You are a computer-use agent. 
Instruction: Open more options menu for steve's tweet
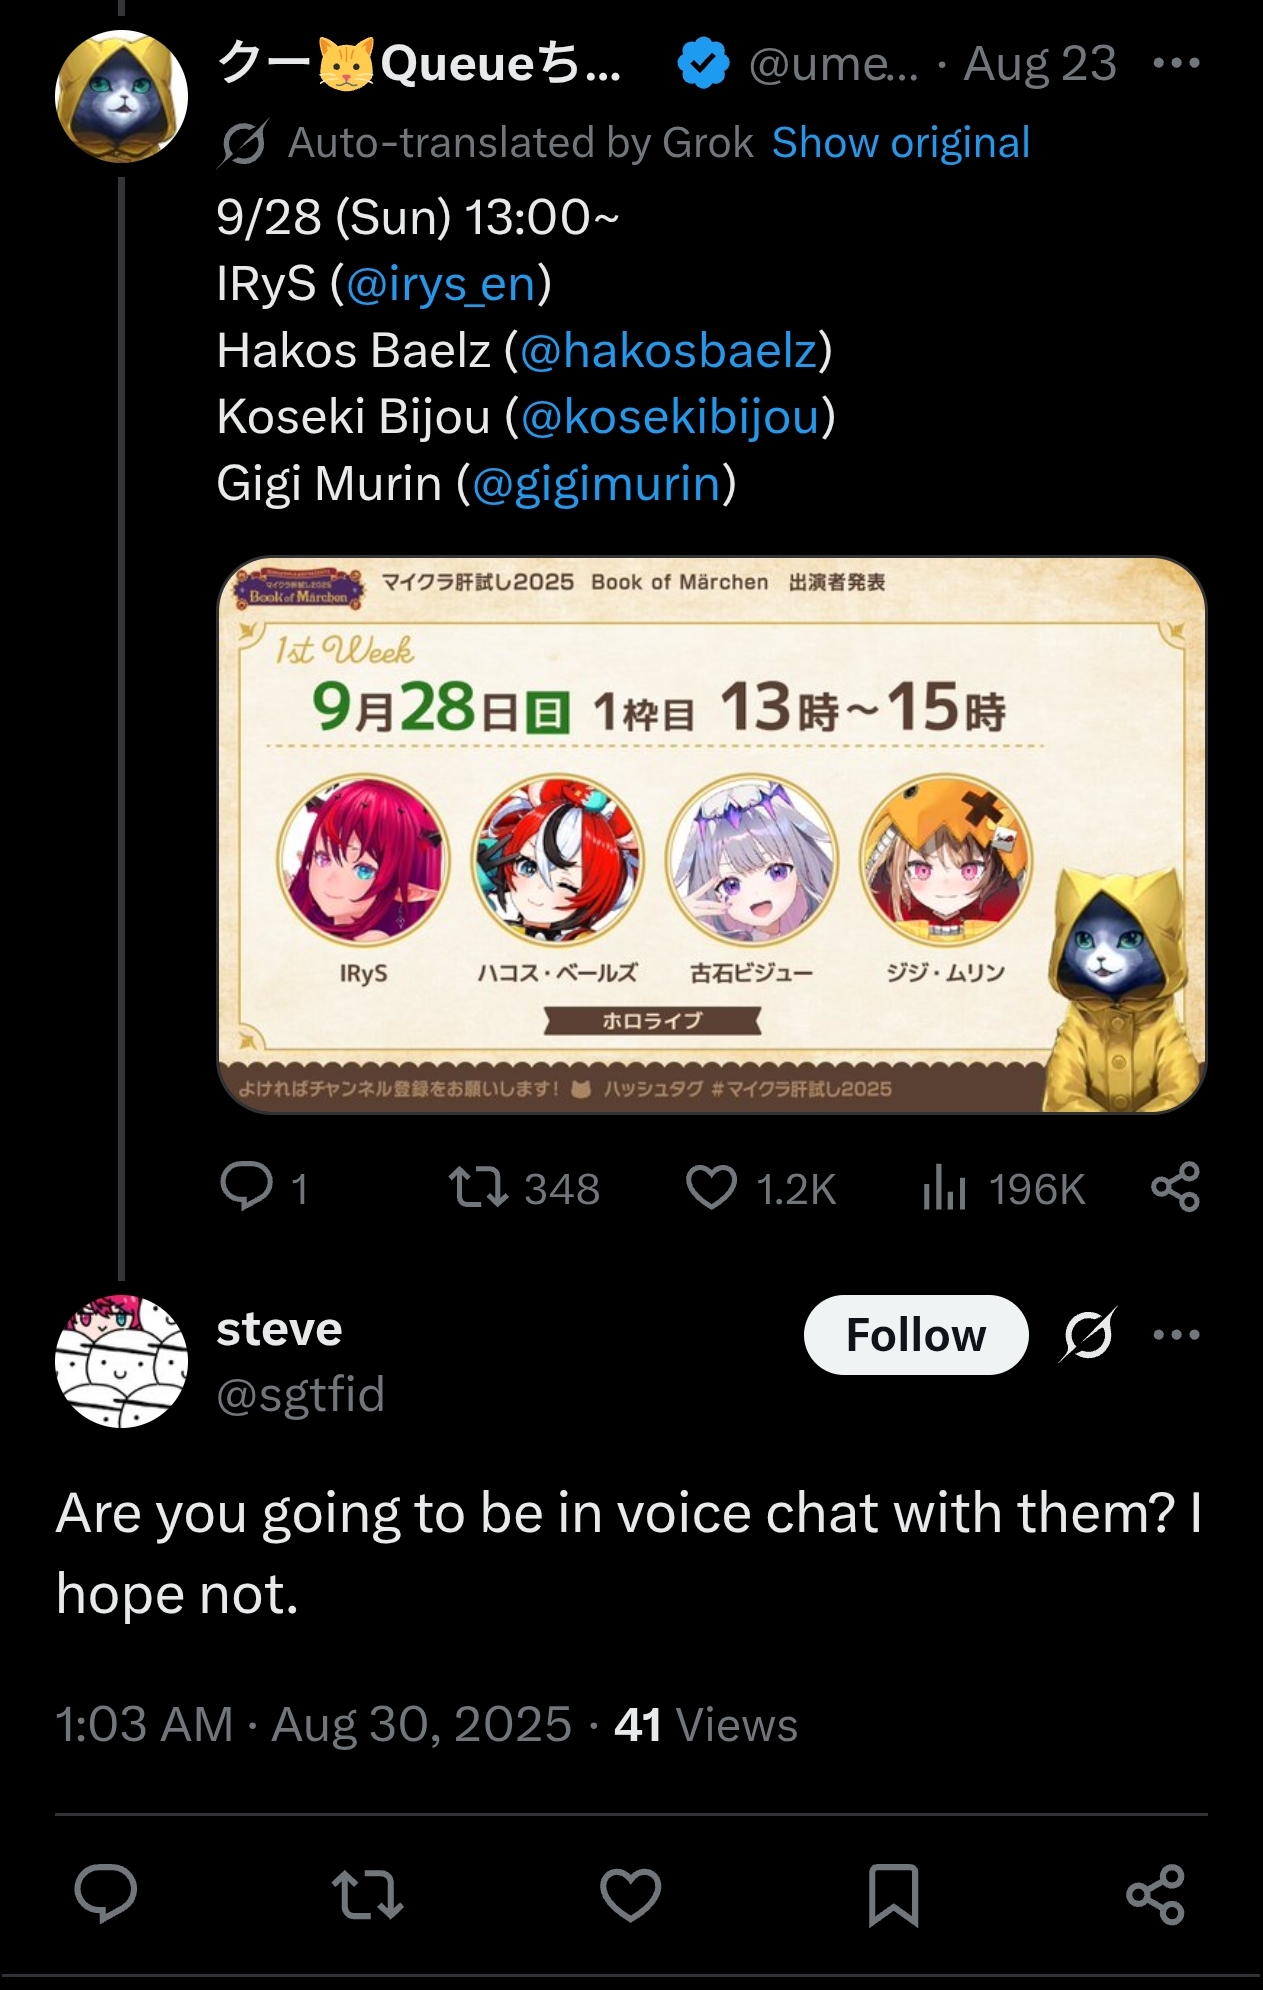coord(1176,1334)
